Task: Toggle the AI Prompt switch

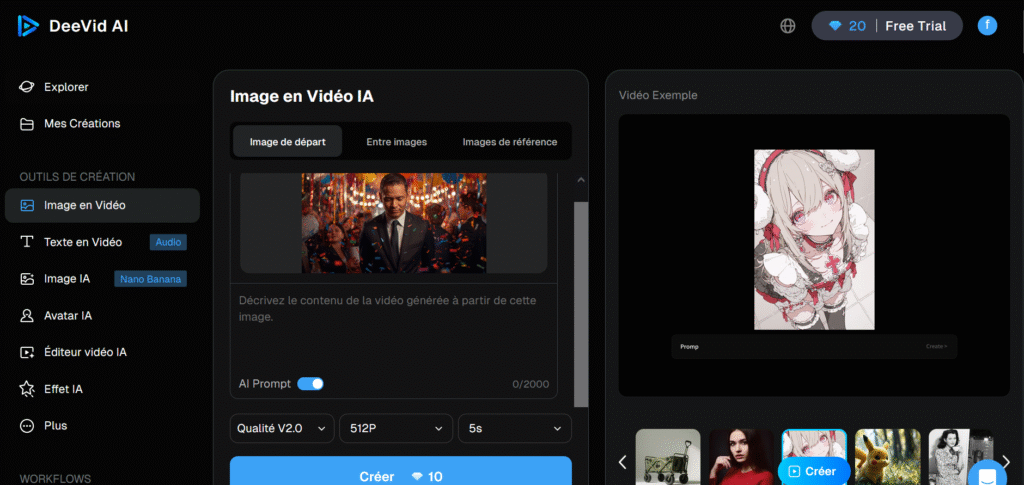Action: click(x=310, y=384)
